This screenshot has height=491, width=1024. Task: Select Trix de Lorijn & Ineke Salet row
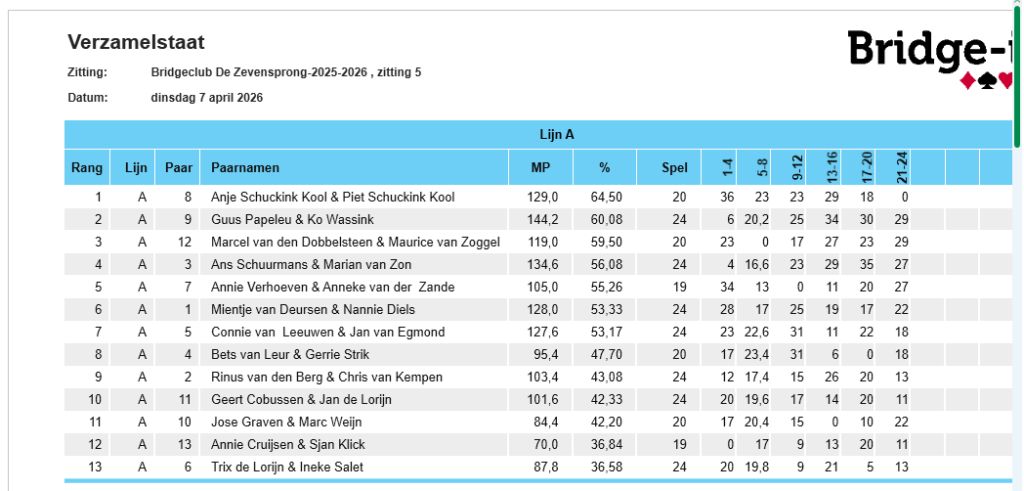coord(538,467)
